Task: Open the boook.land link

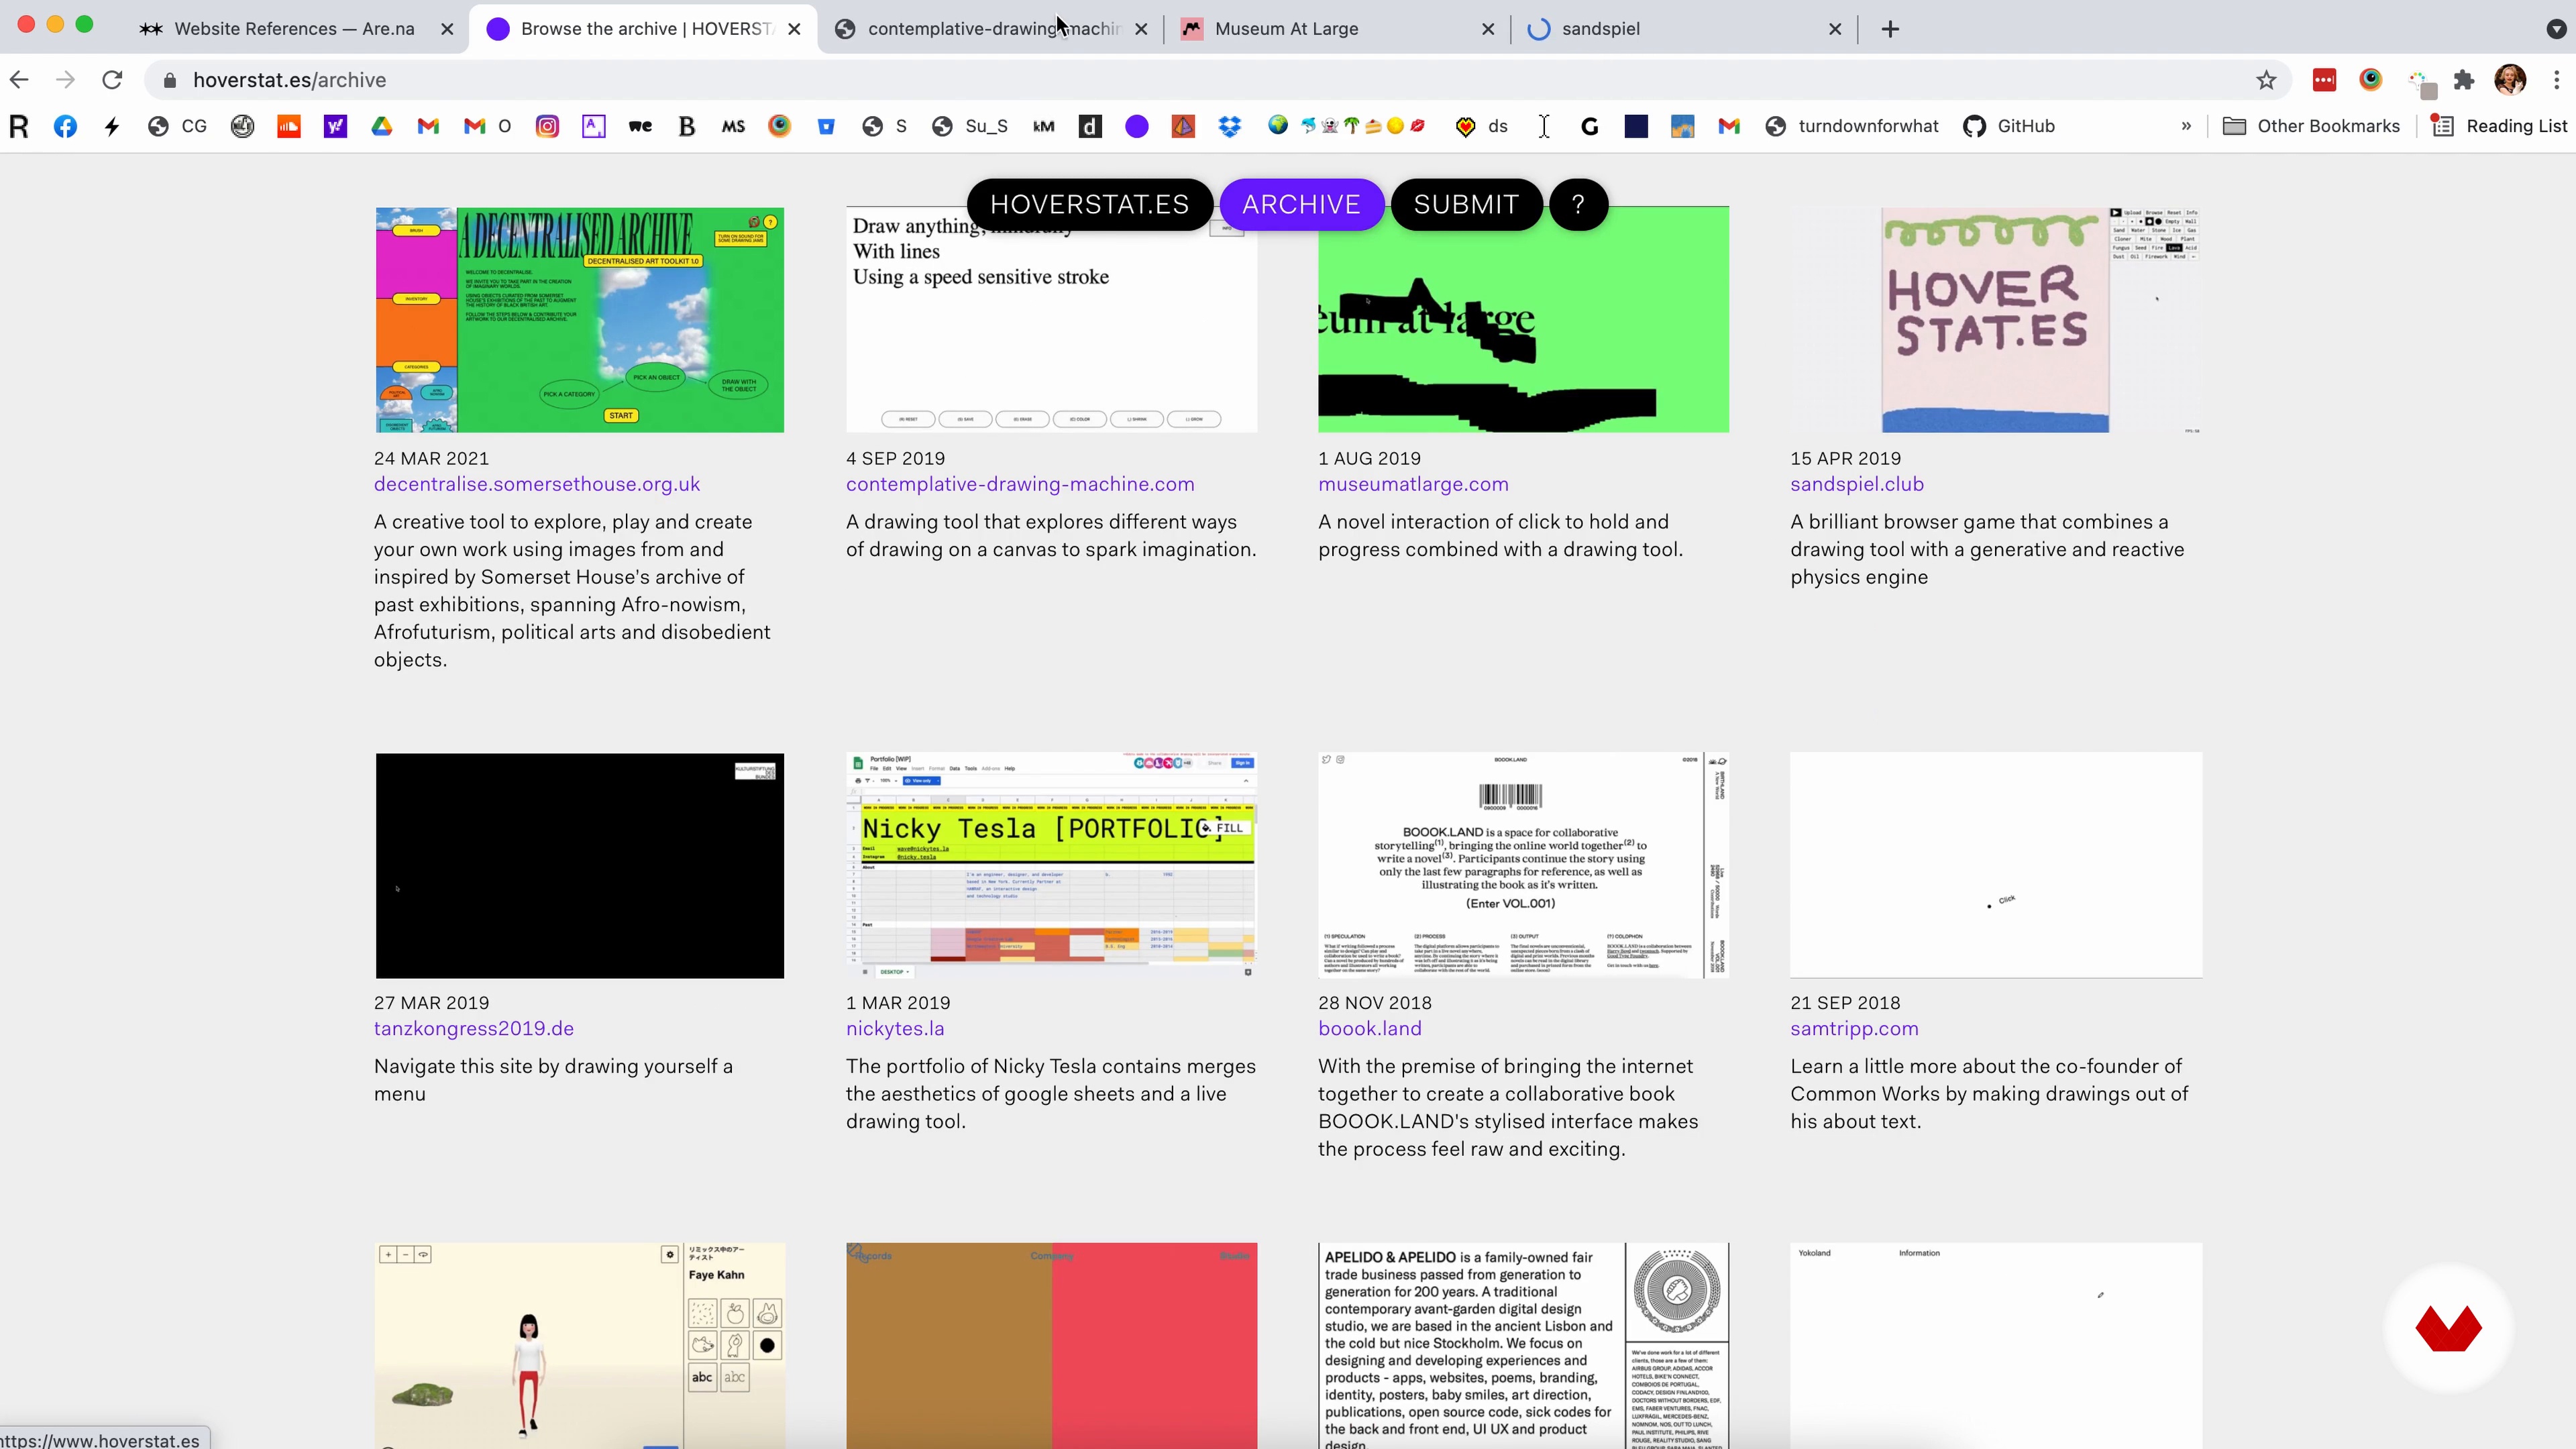Action: pyautogui.click(x=1369, y=1028)
